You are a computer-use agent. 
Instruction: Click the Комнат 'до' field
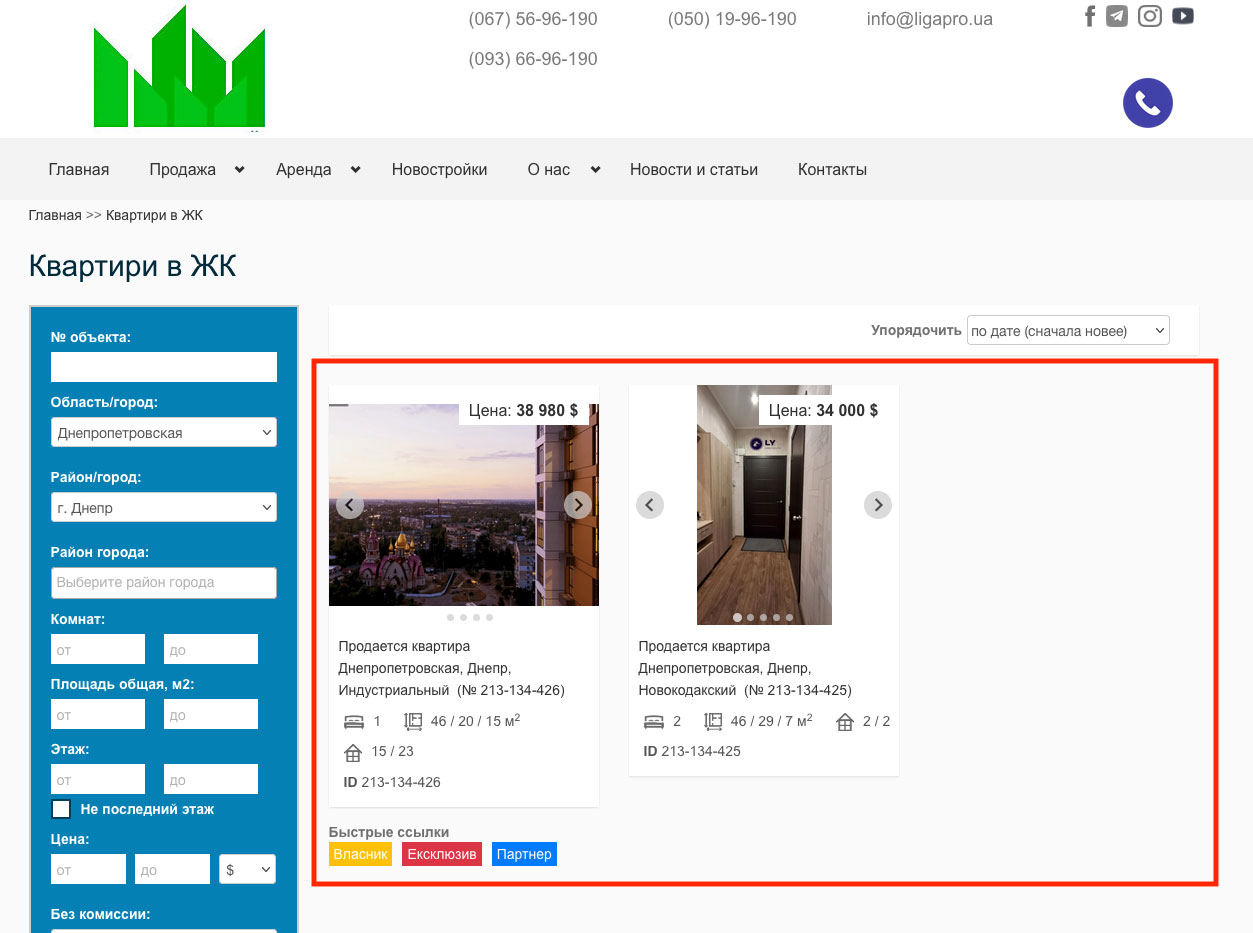pos(211,649)
